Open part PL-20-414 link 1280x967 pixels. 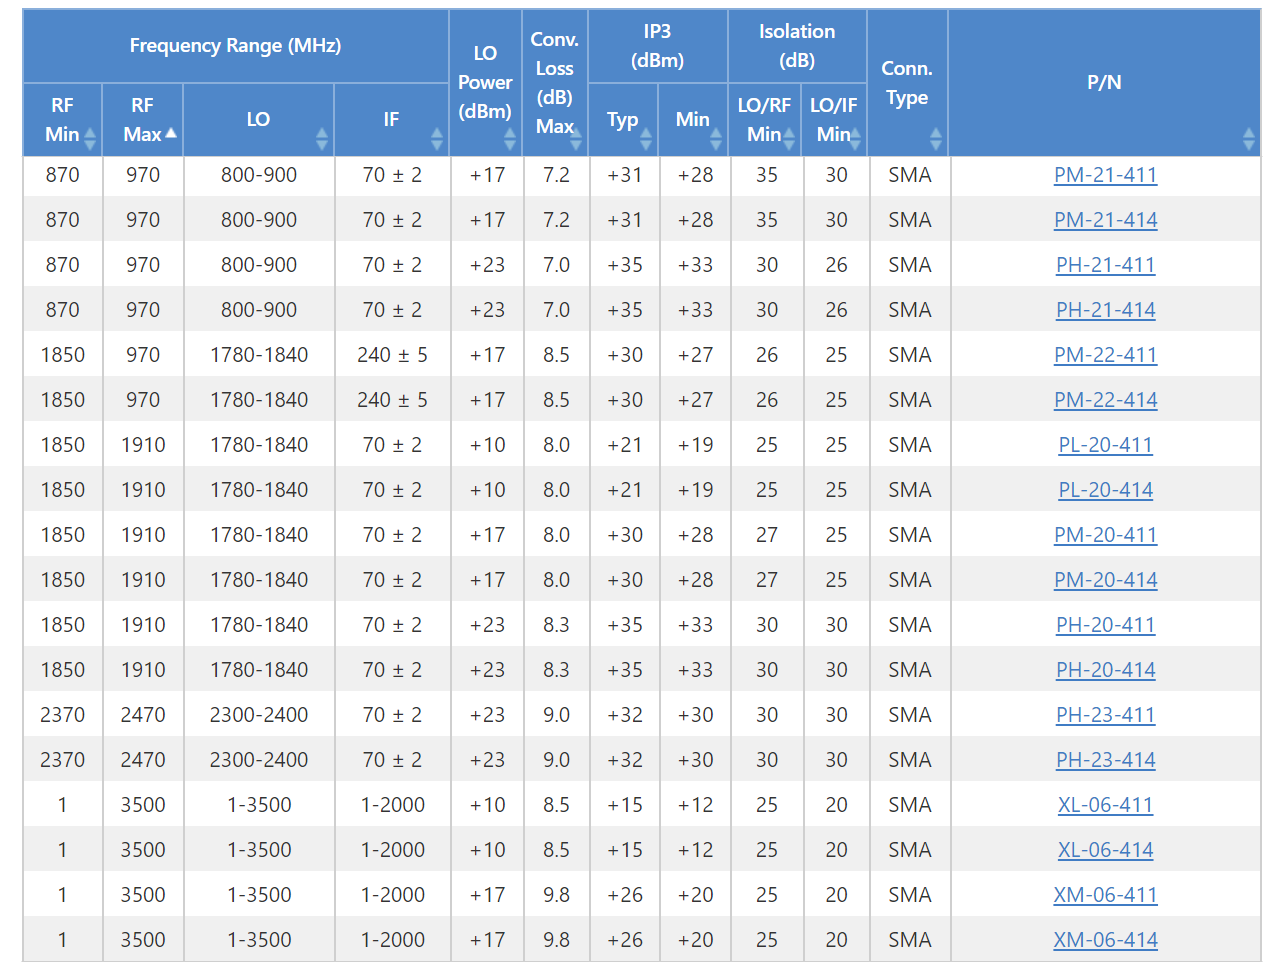coord(1105,490)
